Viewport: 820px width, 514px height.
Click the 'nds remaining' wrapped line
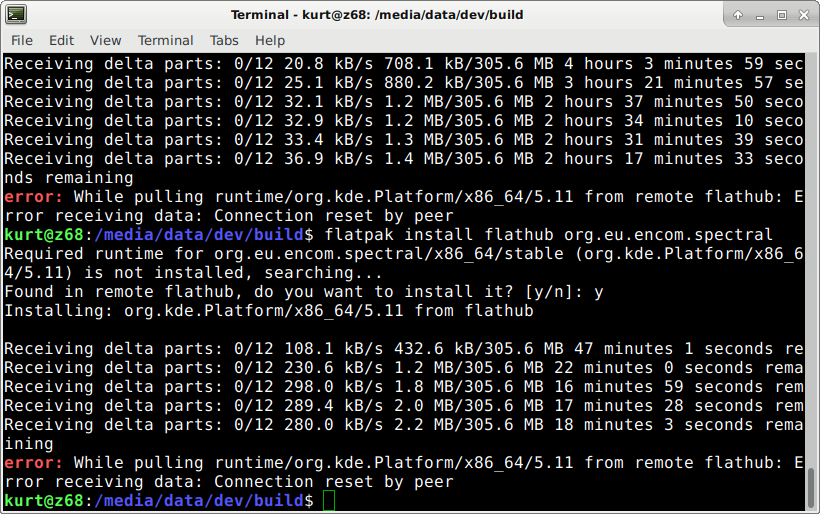point(69,178)
